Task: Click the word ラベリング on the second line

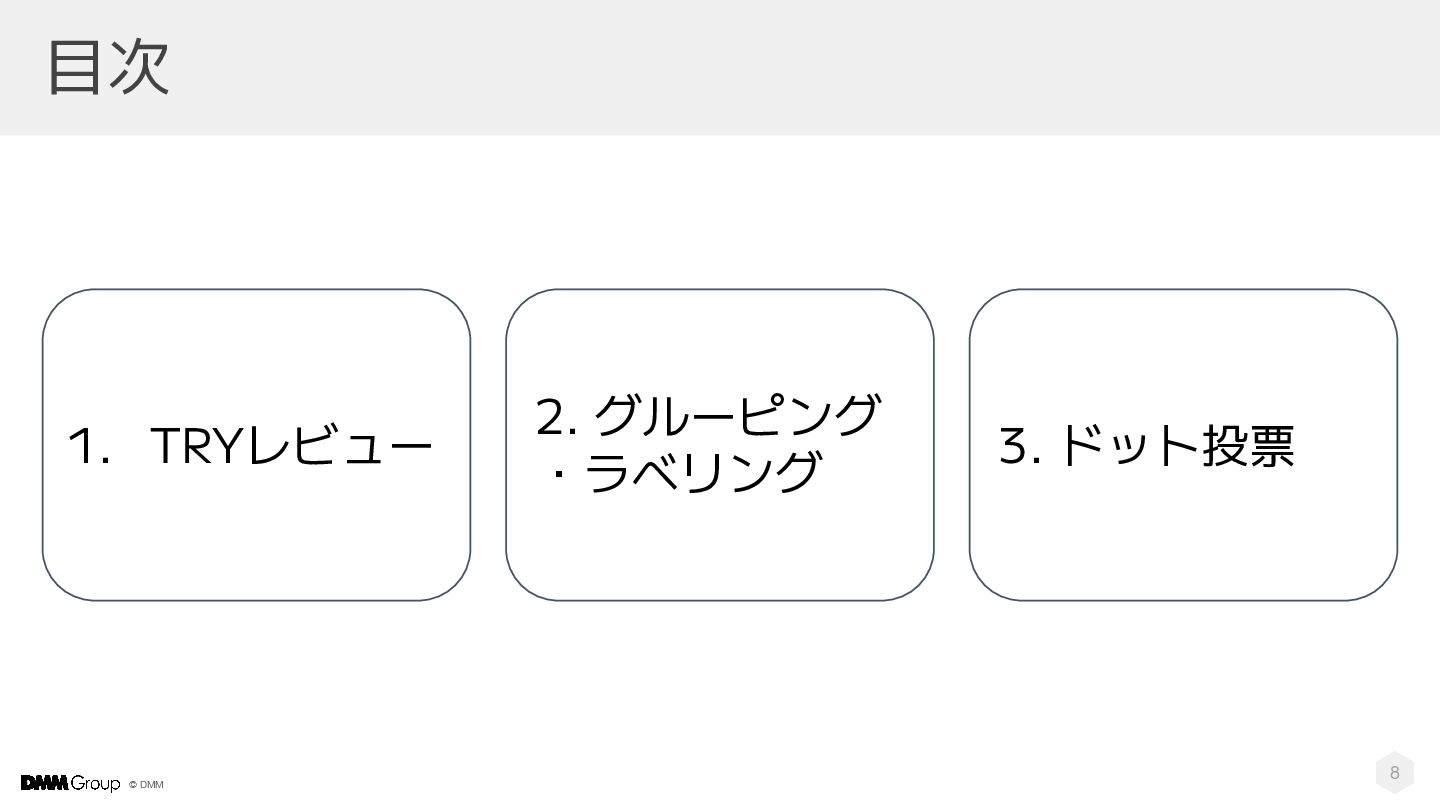Action: click(701, 473)
